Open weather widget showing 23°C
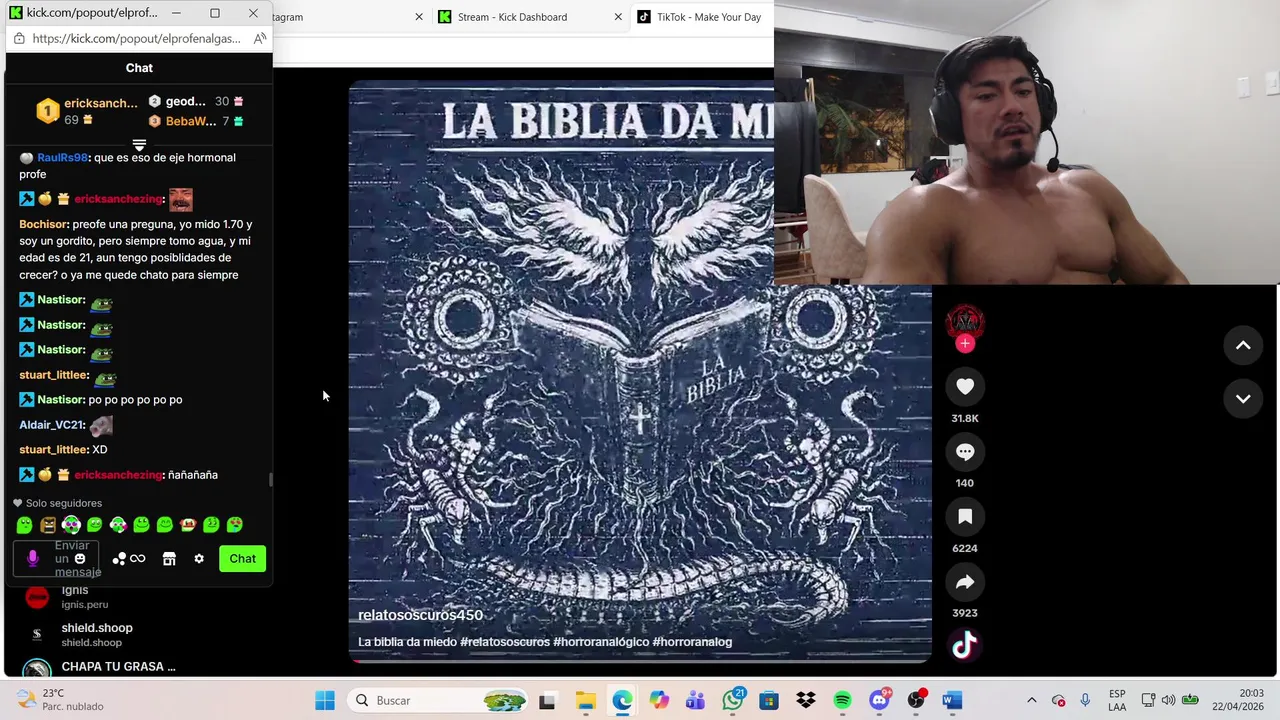1280x720 pixels. 60,700
